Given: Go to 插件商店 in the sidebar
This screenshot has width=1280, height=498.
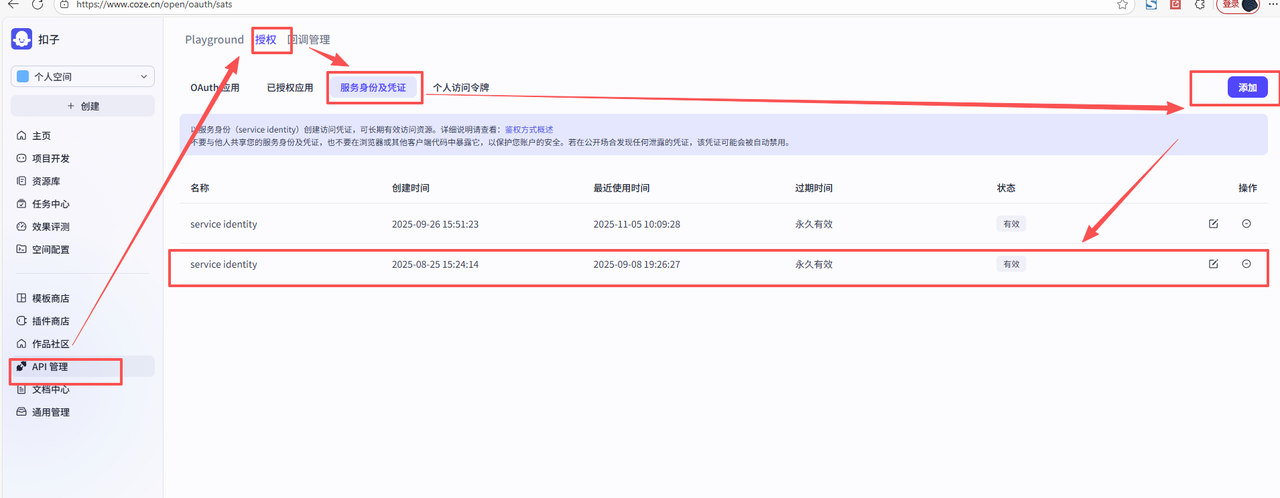Looking at the screenshot, I should pos(50,321).
